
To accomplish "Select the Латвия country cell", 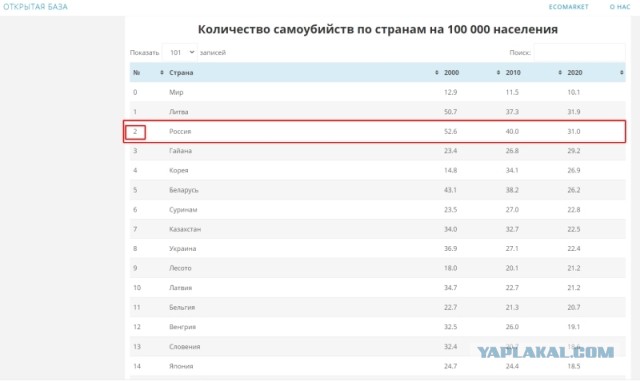I will point(180,288).
